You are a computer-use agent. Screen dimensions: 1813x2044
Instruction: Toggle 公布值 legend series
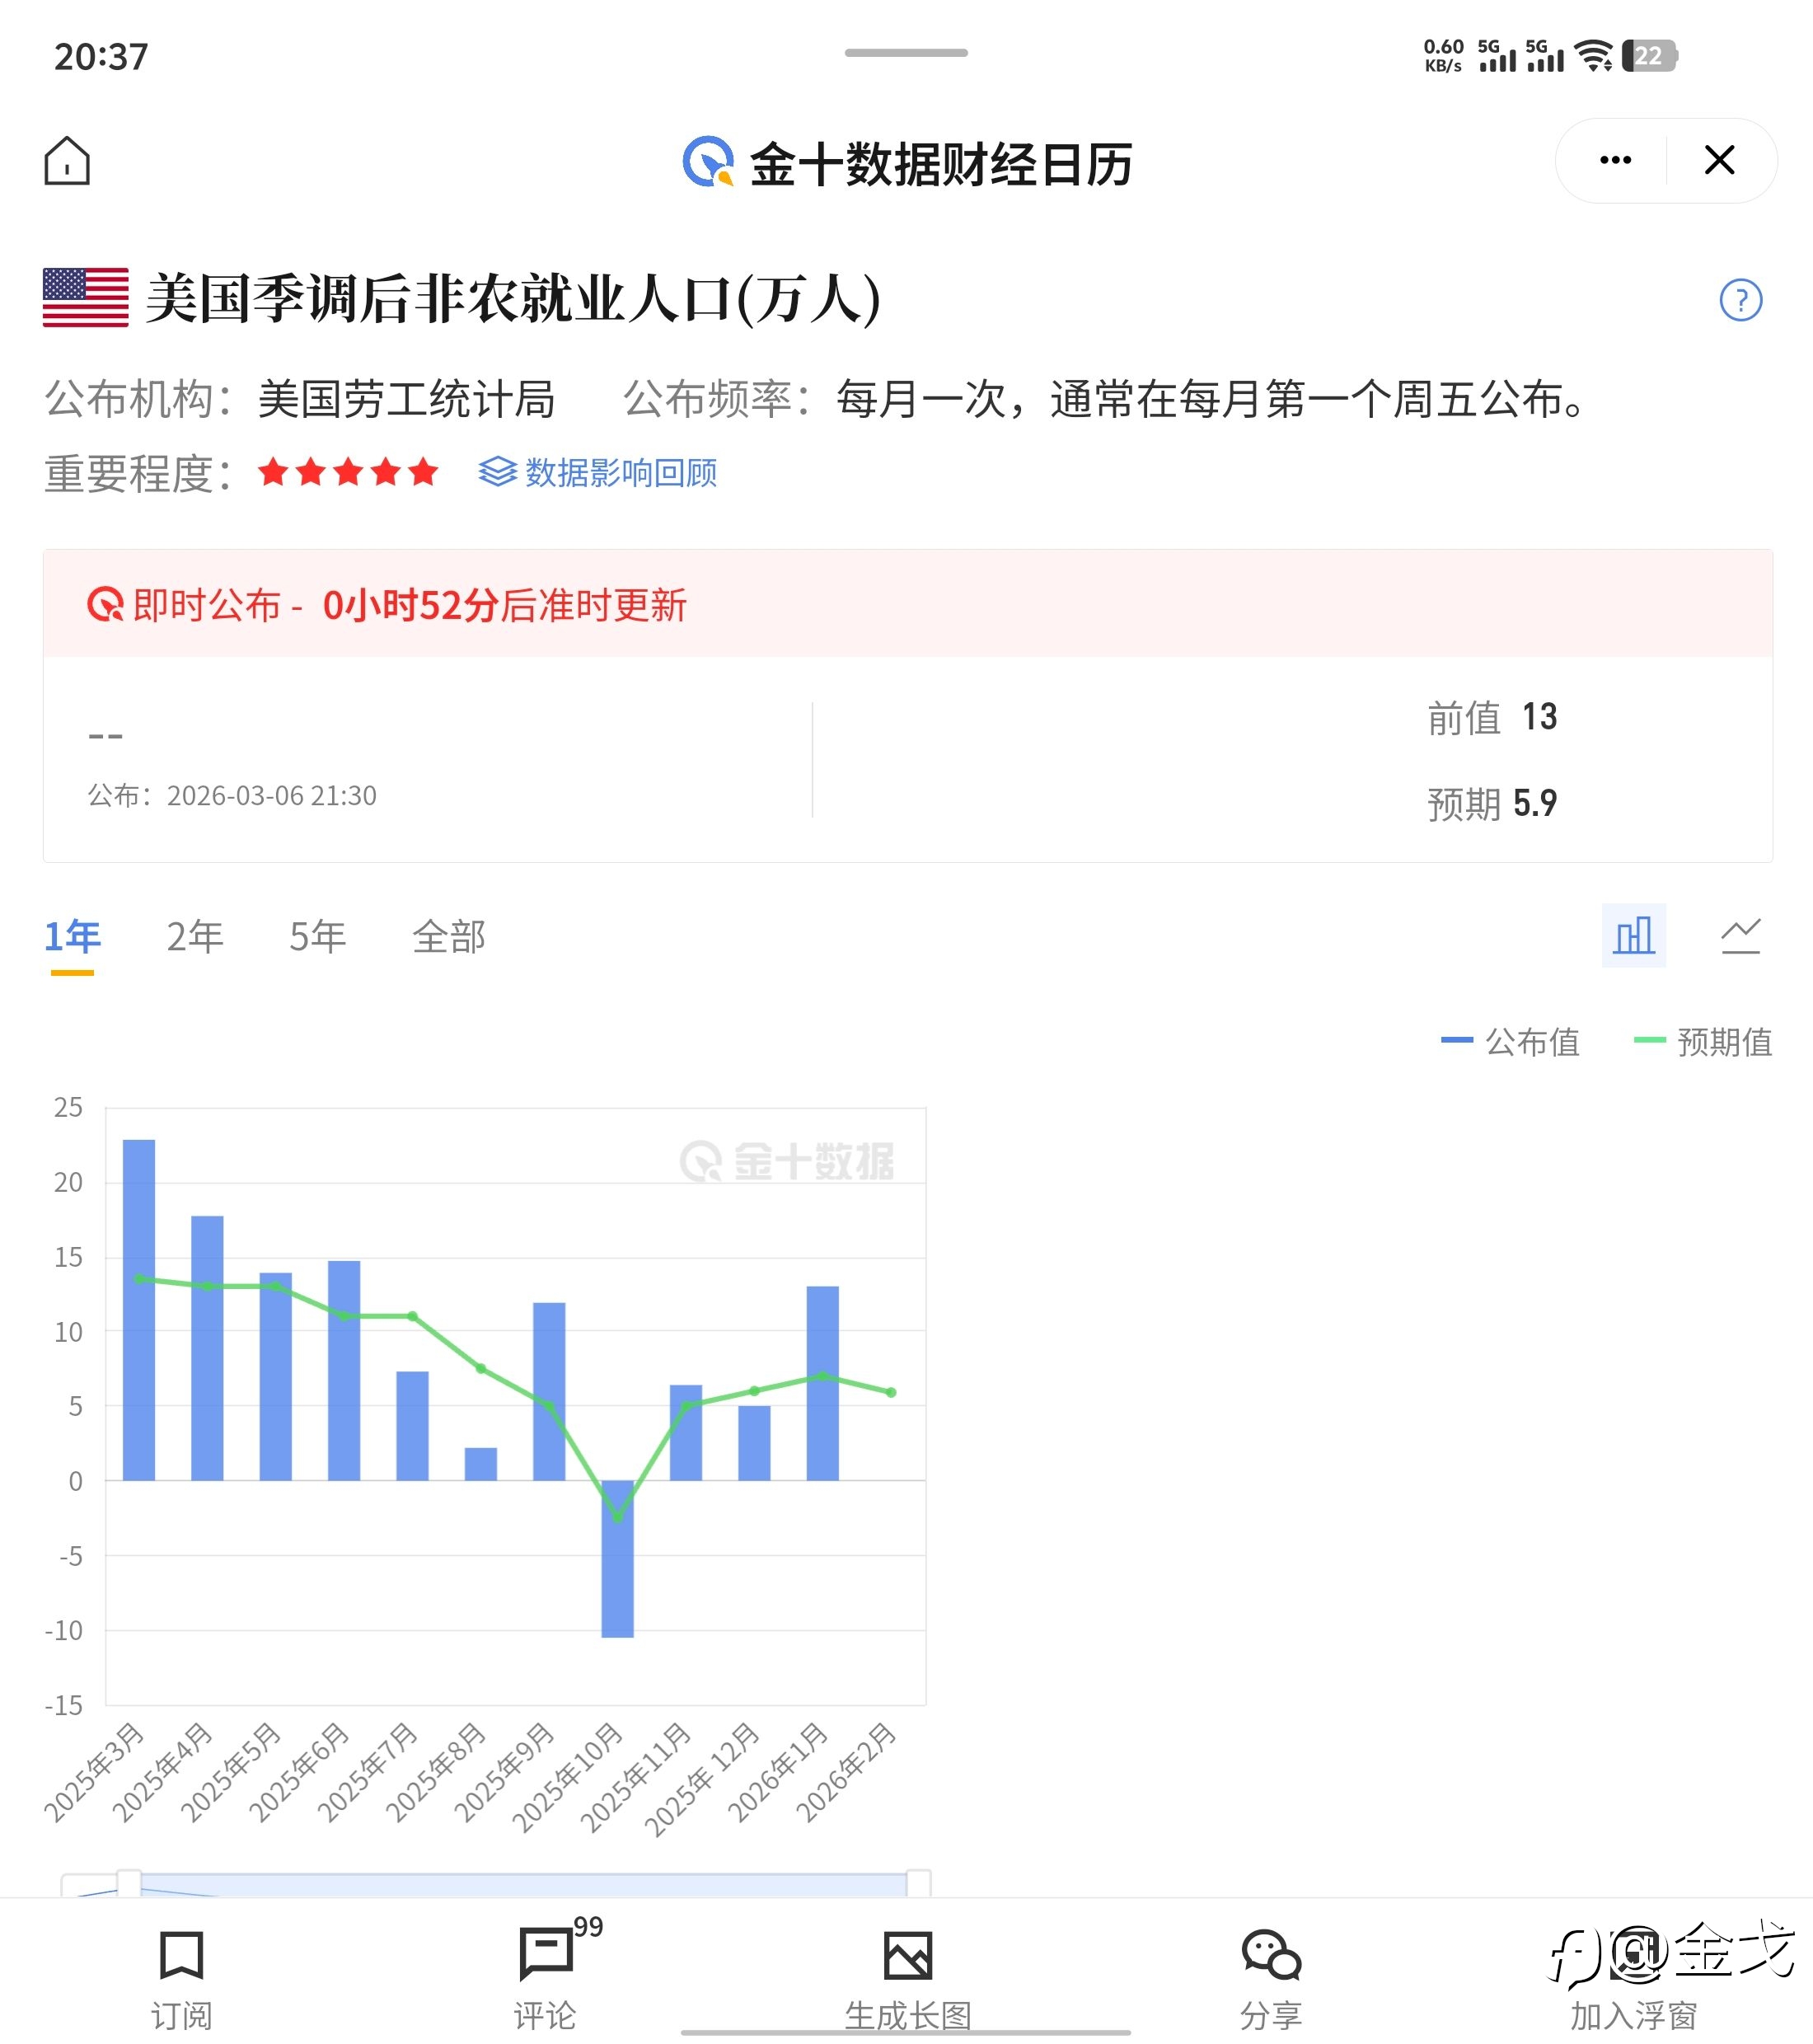[1511, 1042]
